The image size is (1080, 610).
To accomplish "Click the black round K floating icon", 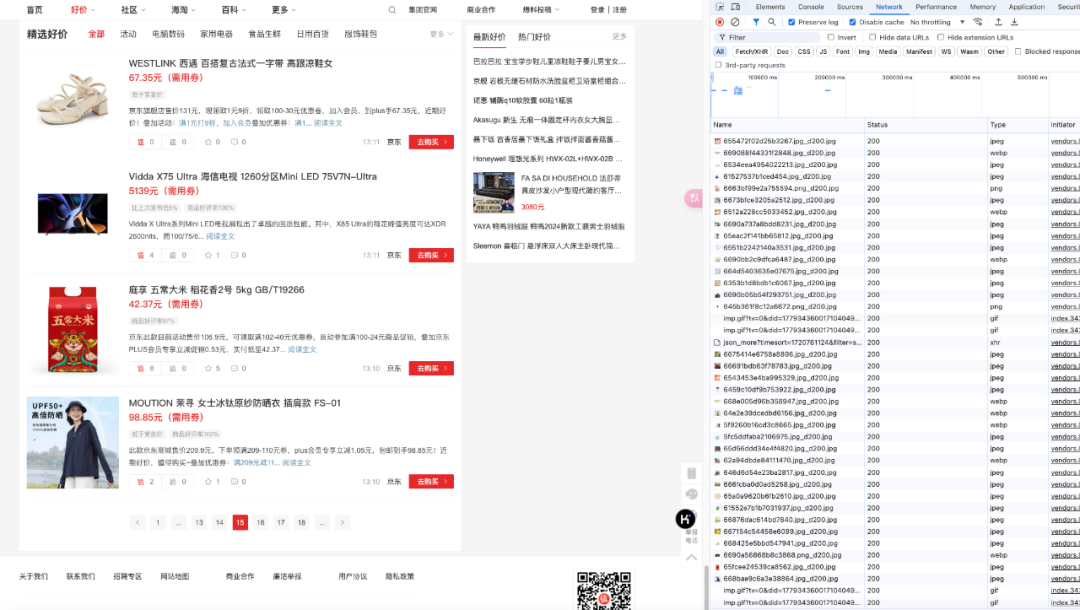I will click(x=685, y=519).
